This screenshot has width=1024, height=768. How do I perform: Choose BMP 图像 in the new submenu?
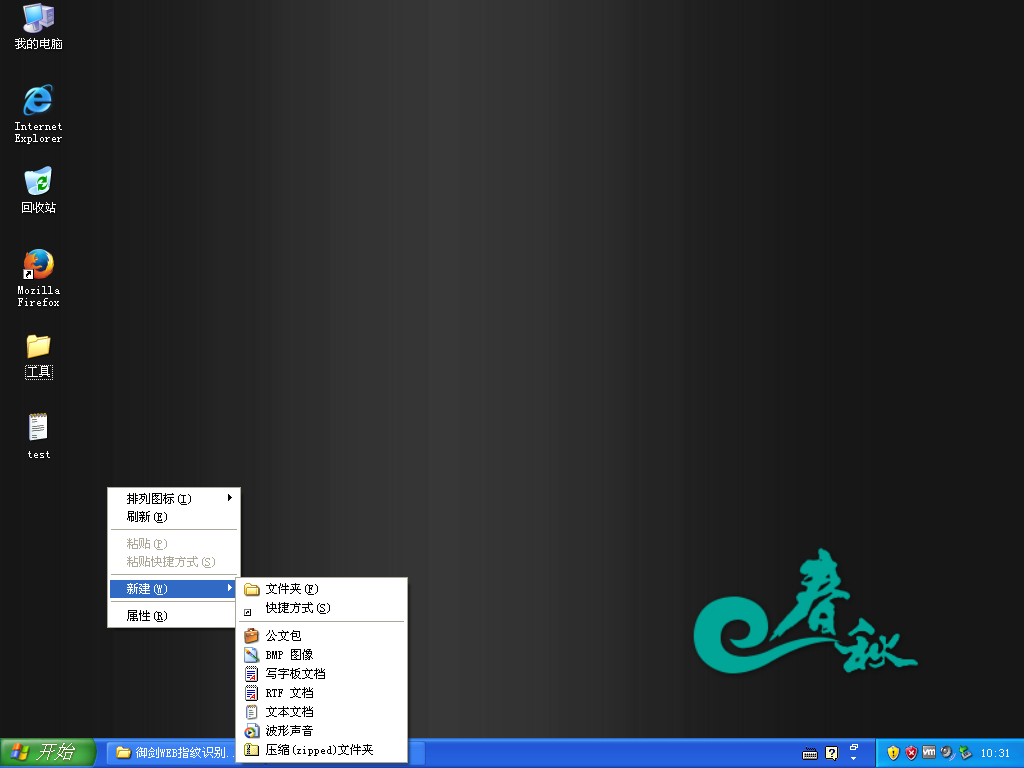[x=321, y=654]
